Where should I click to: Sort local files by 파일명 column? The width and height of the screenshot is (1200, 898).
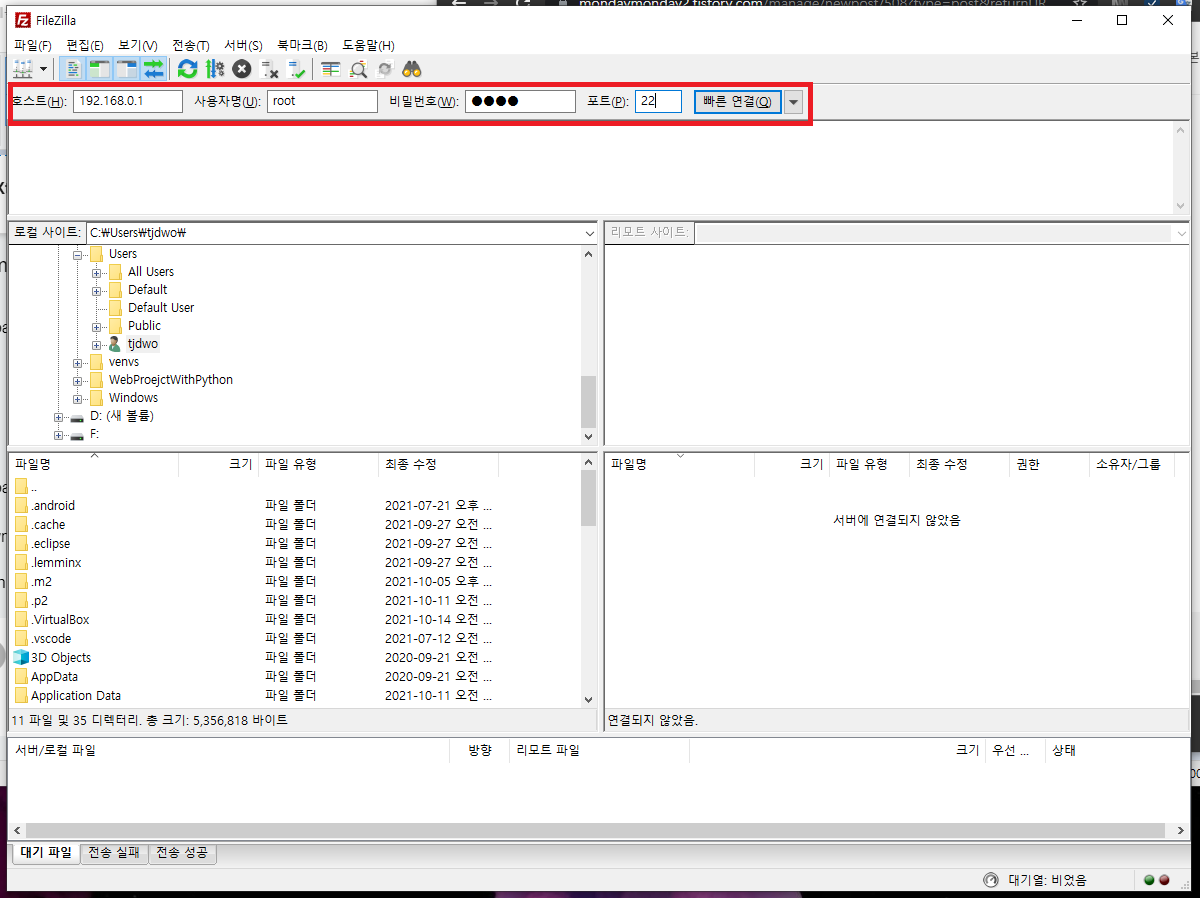click(93, 465)
